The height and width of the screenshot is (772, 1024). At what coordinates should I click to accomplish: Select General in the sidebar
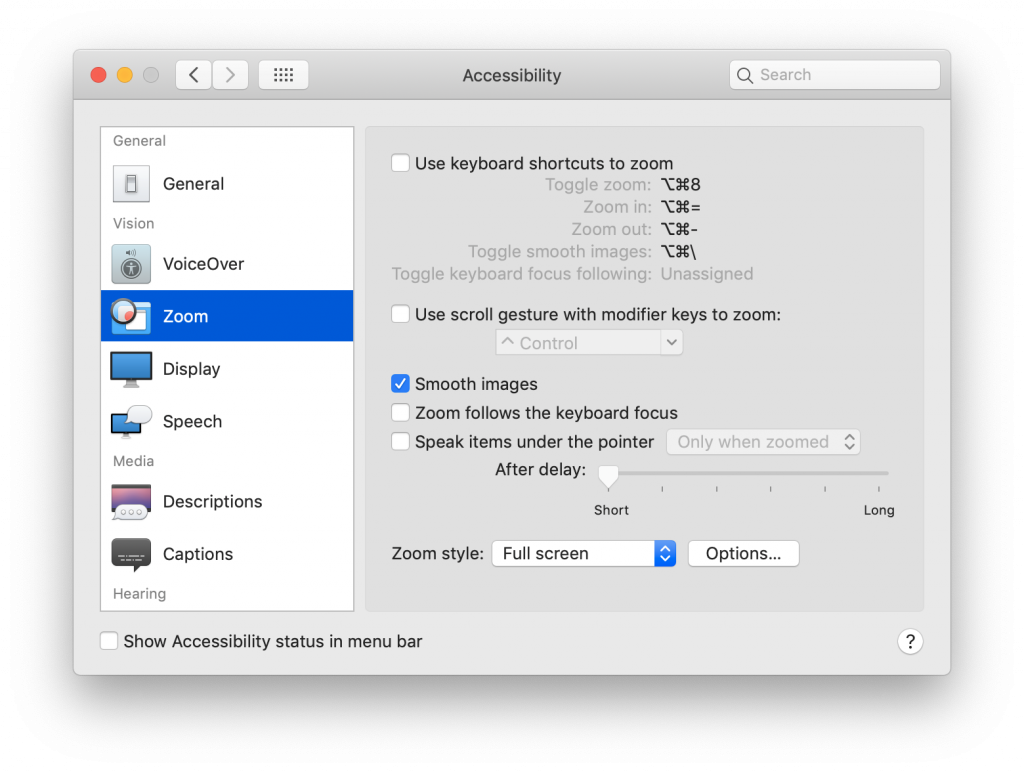(227, 184)
